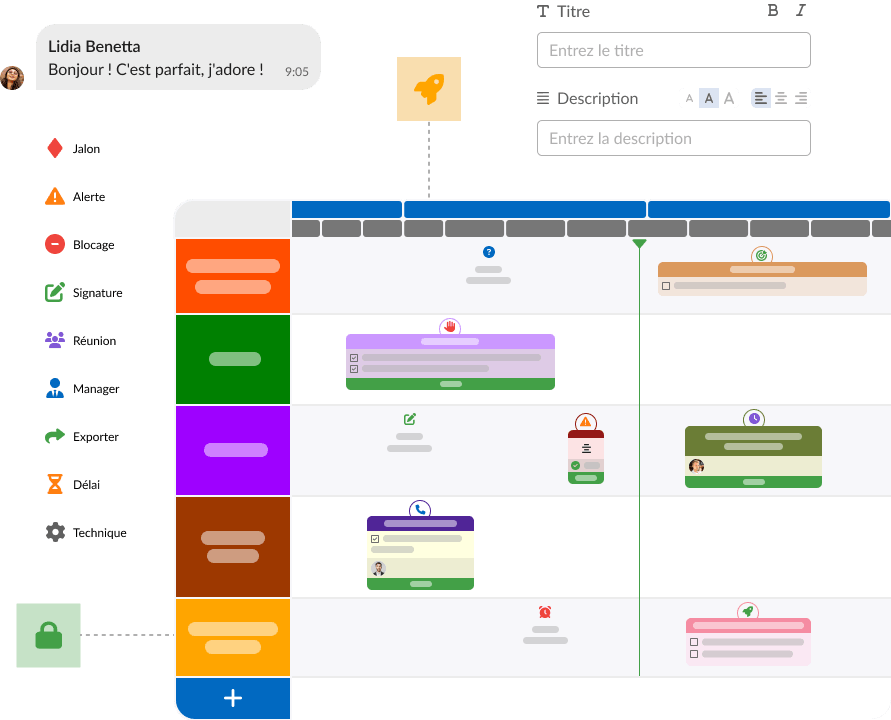Click the green padlock tile

tap(48, 635)
